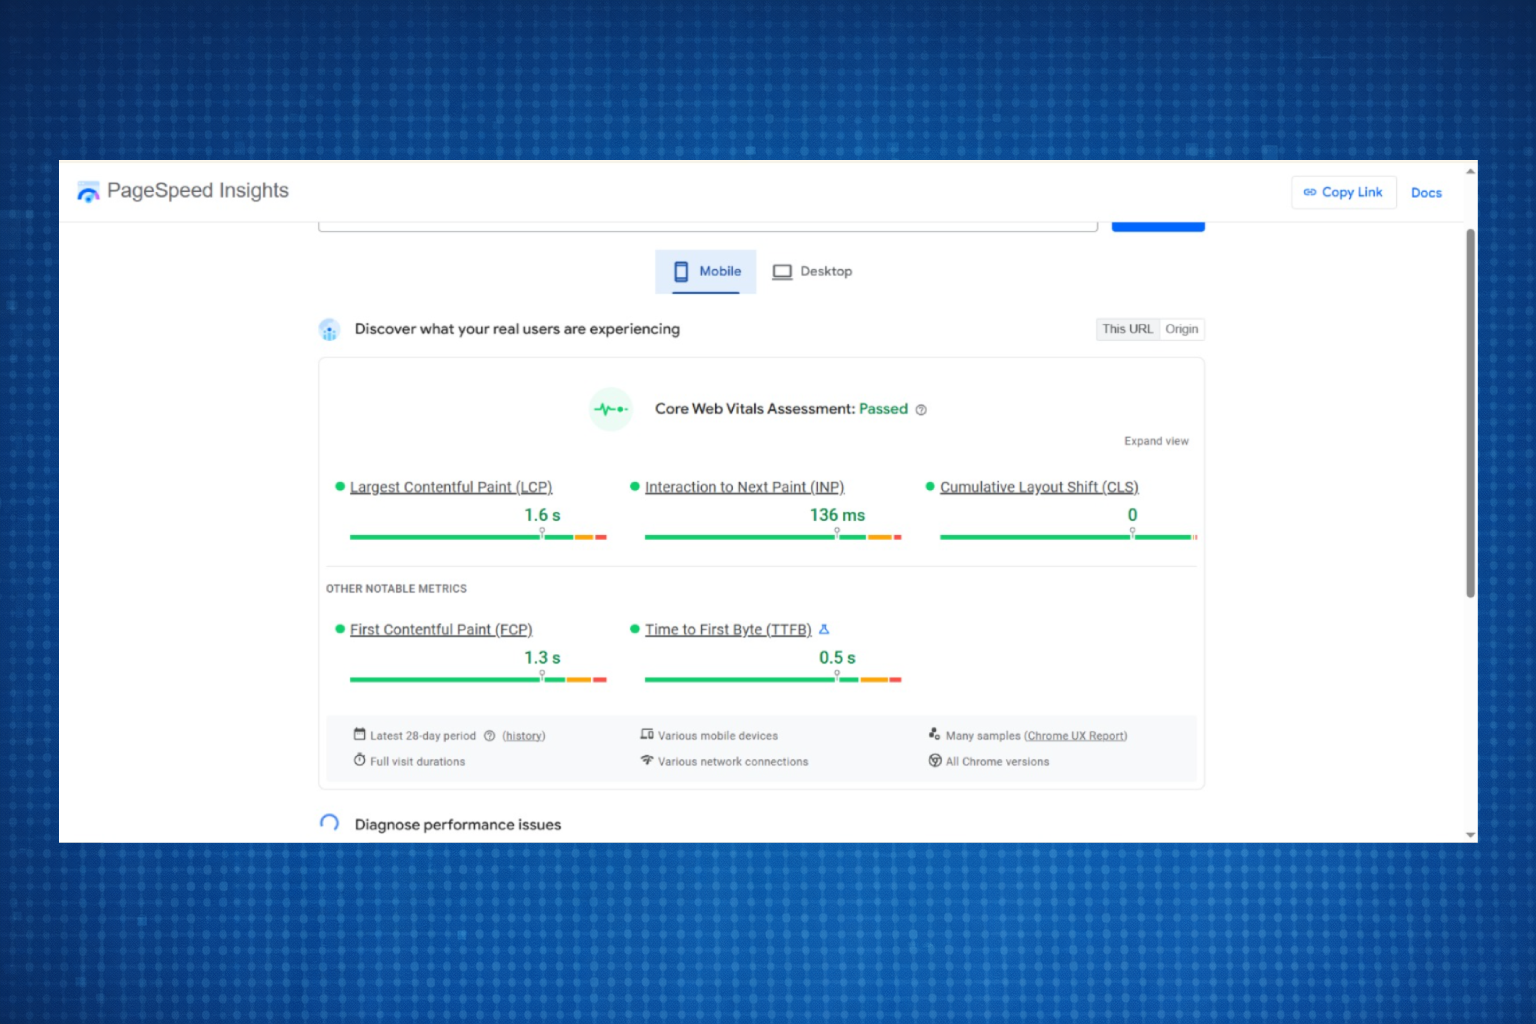This screenshot has width=1536, height=1024.
Task: Click Expand view to show details
Action: tap(1156, 440)
